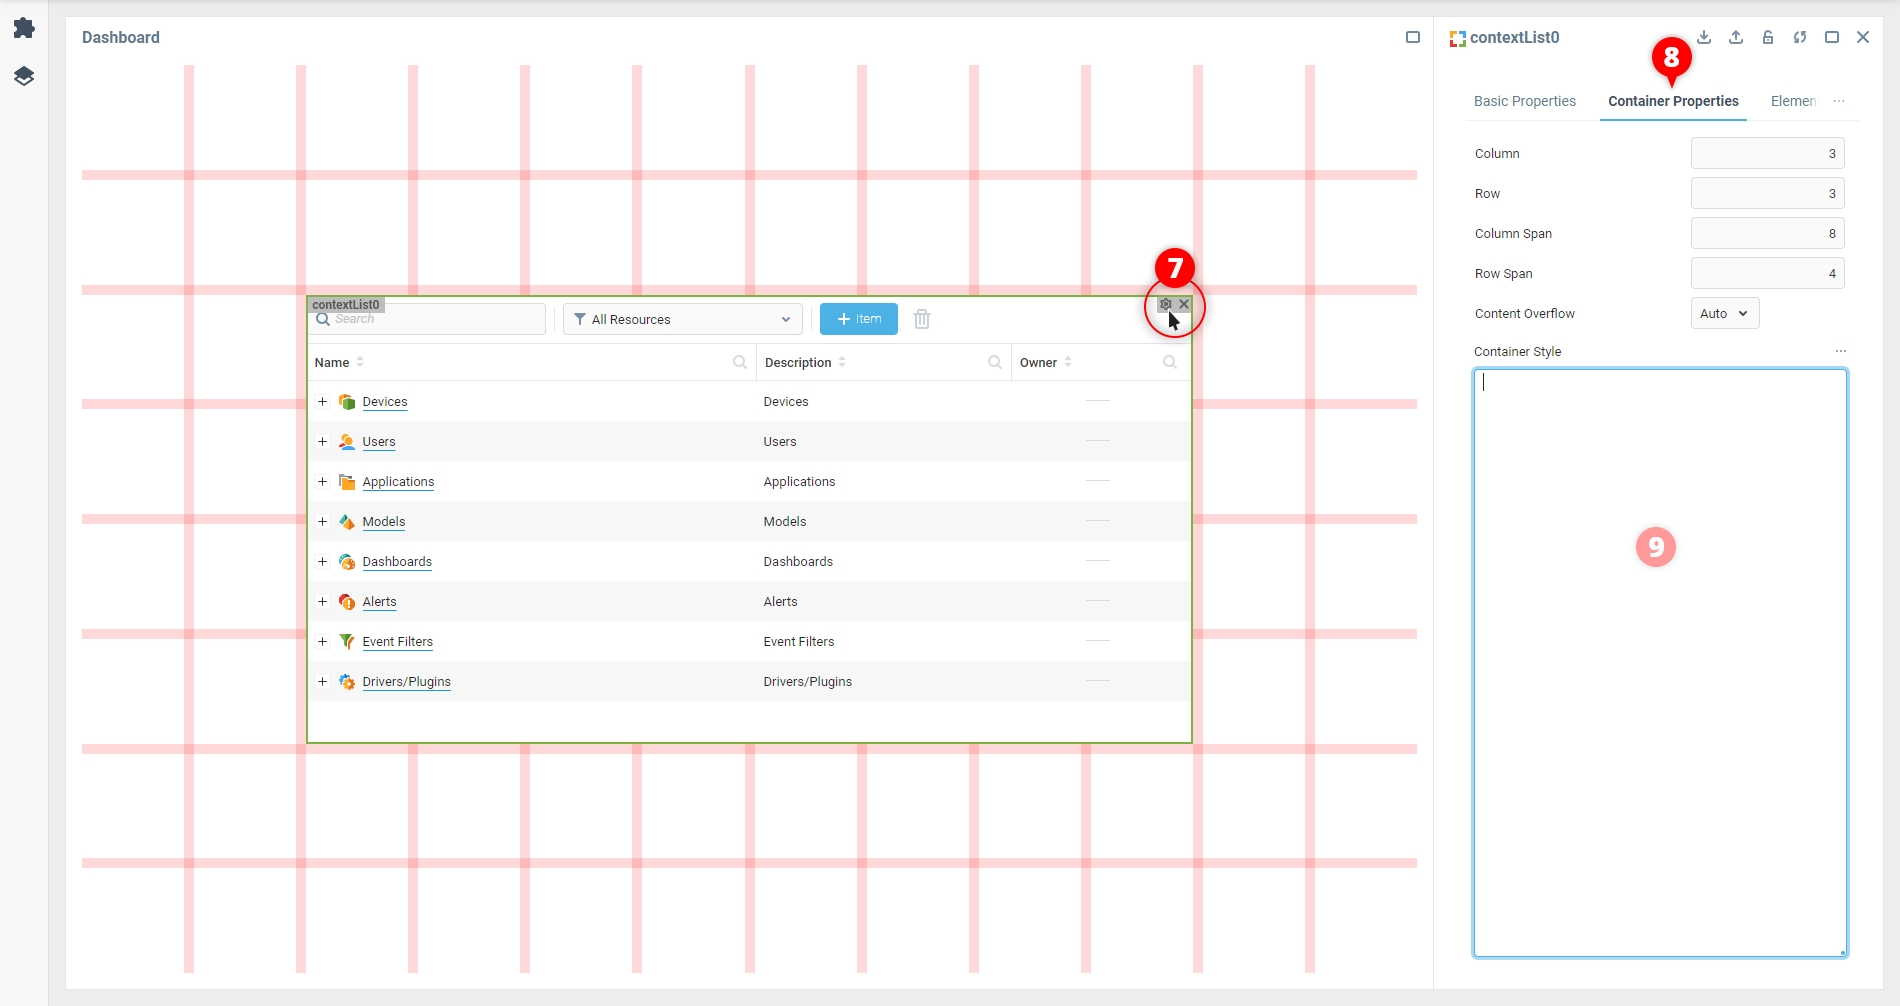Select the Container Properties tab
Screen dimensions: 1900x1006
pos(1673,101)
